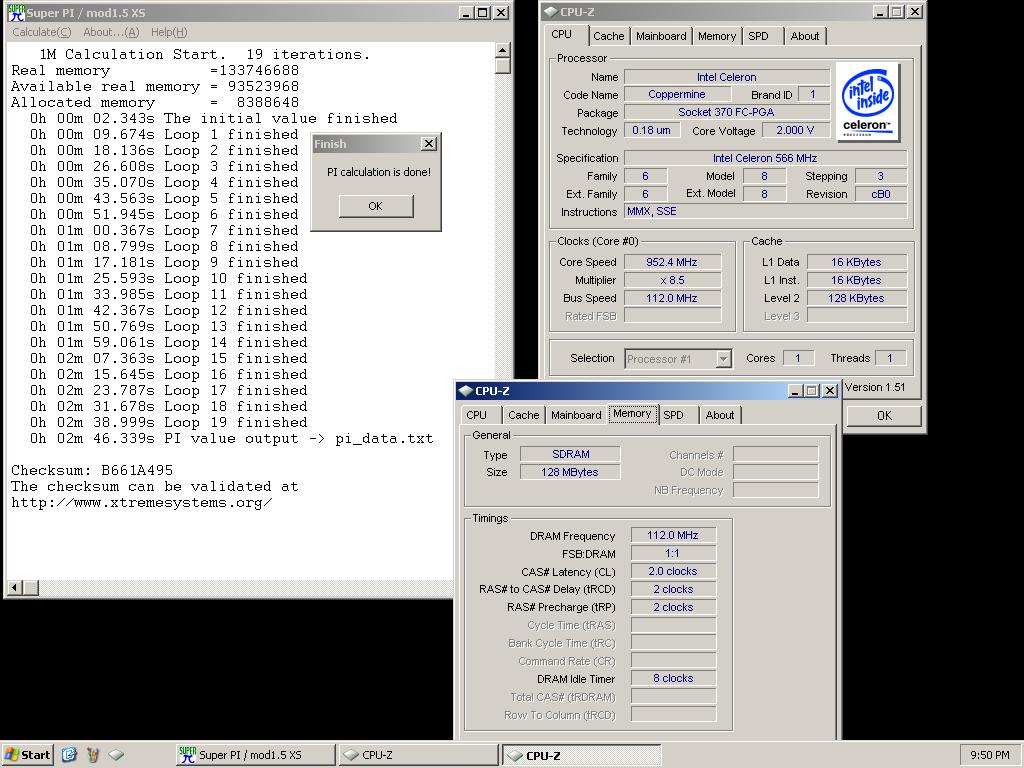
Task: Click the FSB:DRAM 1:1 field
Action: (x=673, y=554)
